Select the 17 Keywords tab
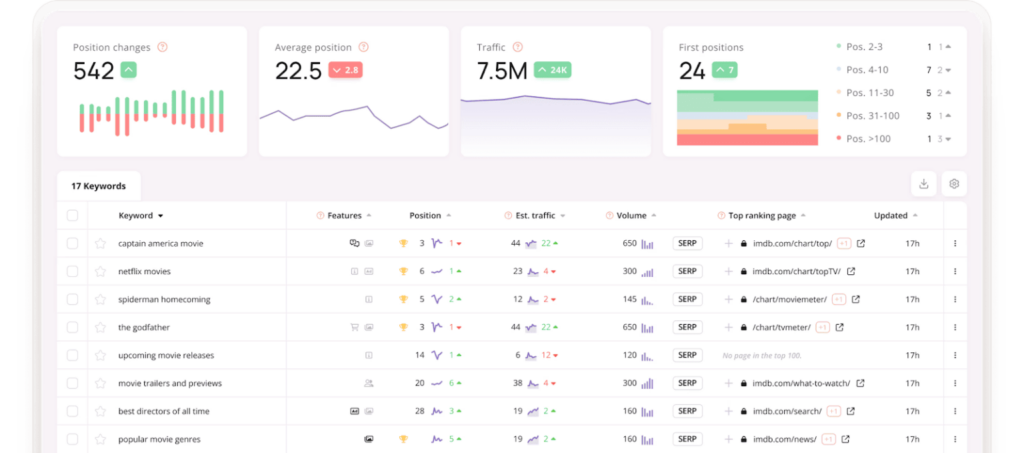Screen dimensions: 1024x453 [x=98, y=186]
